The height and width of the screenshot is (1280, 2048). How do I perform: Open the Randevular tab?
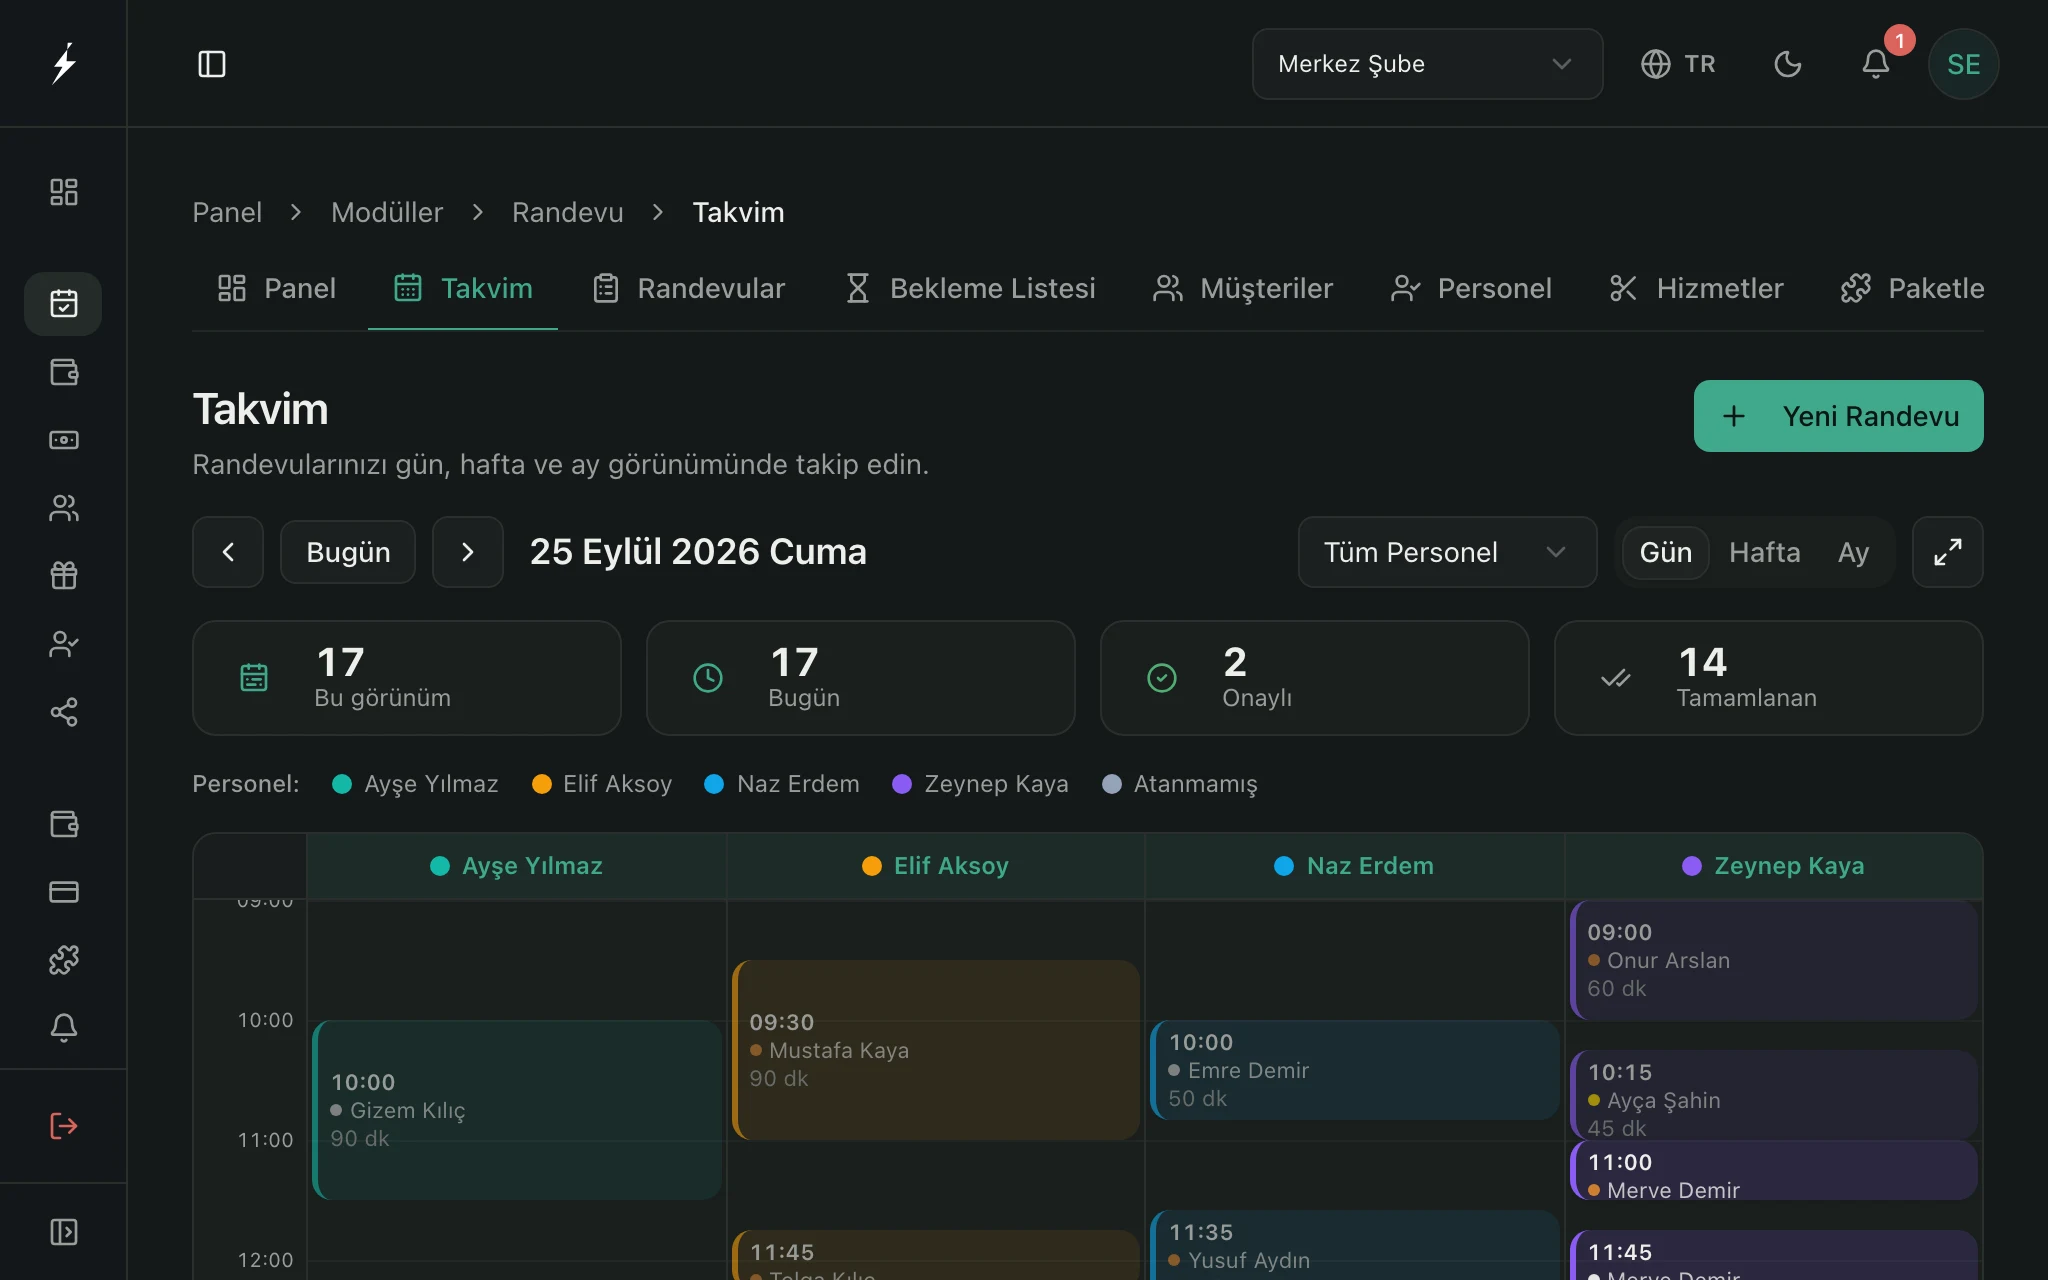(689, 288)
